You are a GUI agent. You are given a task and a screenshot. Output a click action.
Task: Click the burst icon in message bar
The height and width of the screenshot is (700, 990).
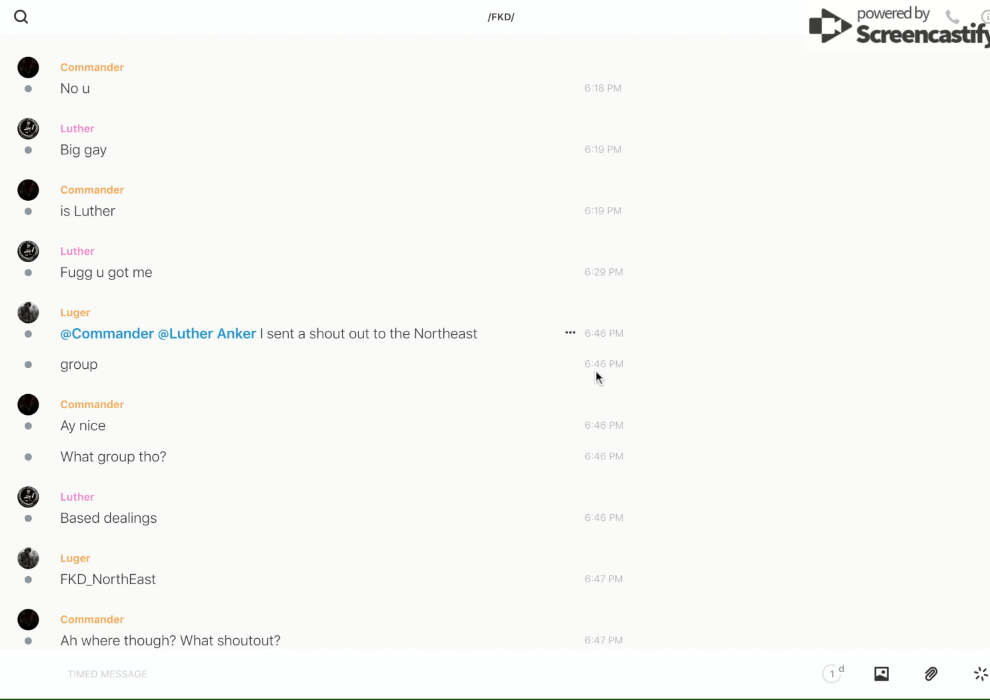[980, 674]
